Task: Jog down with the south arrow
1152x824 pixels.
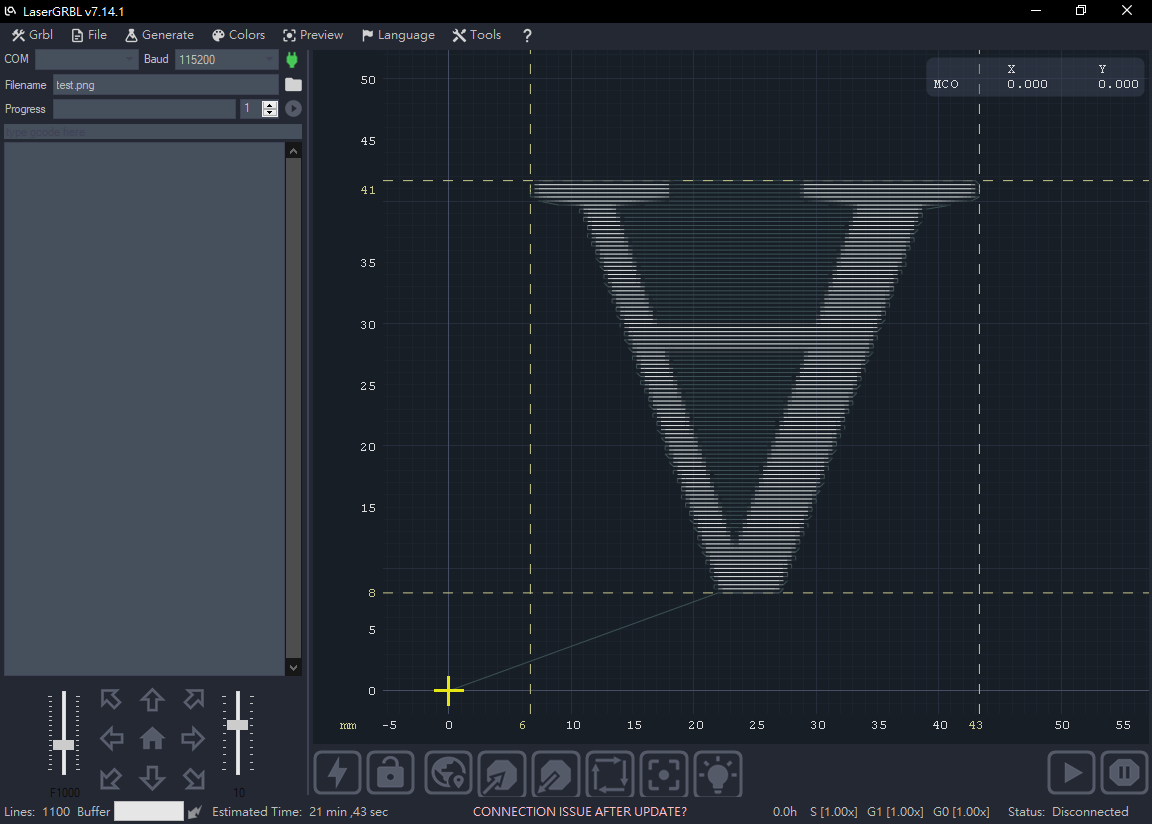Action: coord(152,778)
